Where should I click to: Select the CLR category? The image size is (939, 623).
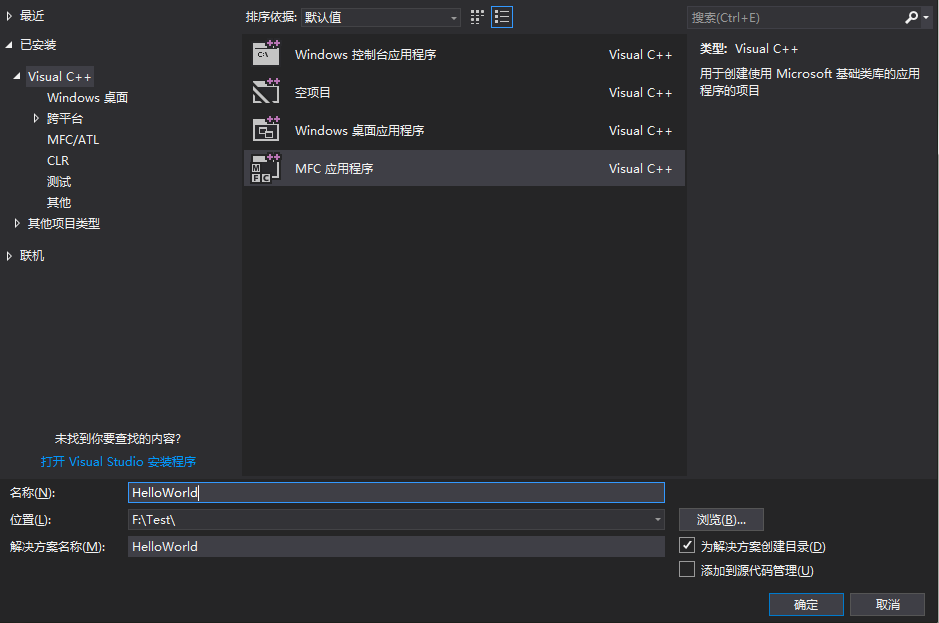tap(57, 160)
